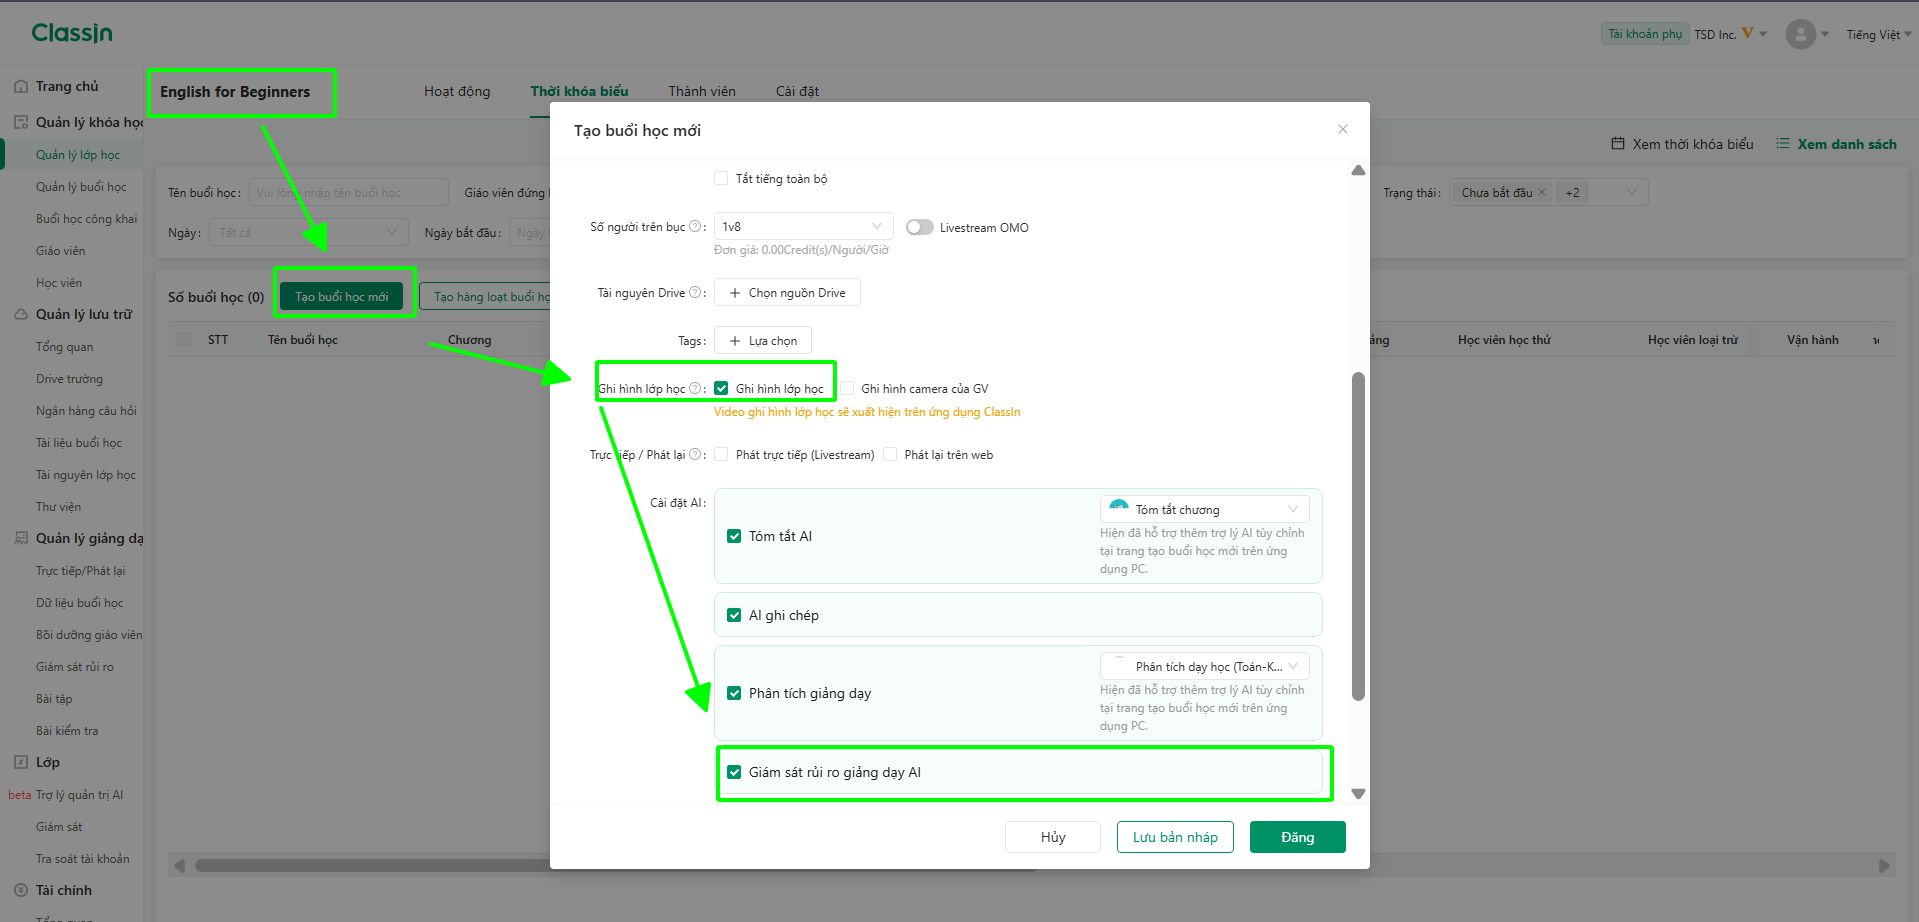The width and height of the screenshot is (1919, 922).
Task: Open the Tiếng Việt language dropdown
Action: tap(1879, 35)
